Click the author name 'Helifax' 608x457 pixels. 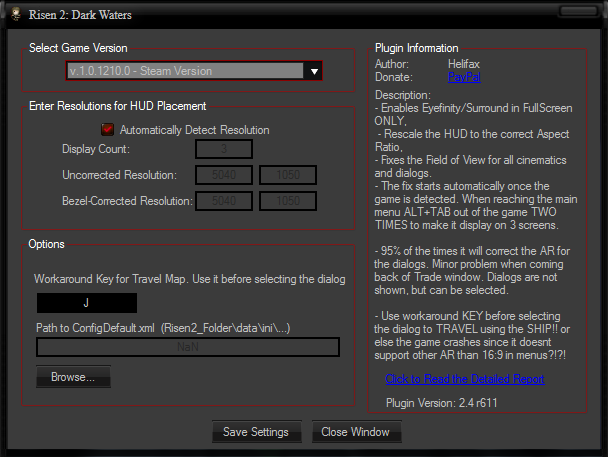[x=464, y=64]
